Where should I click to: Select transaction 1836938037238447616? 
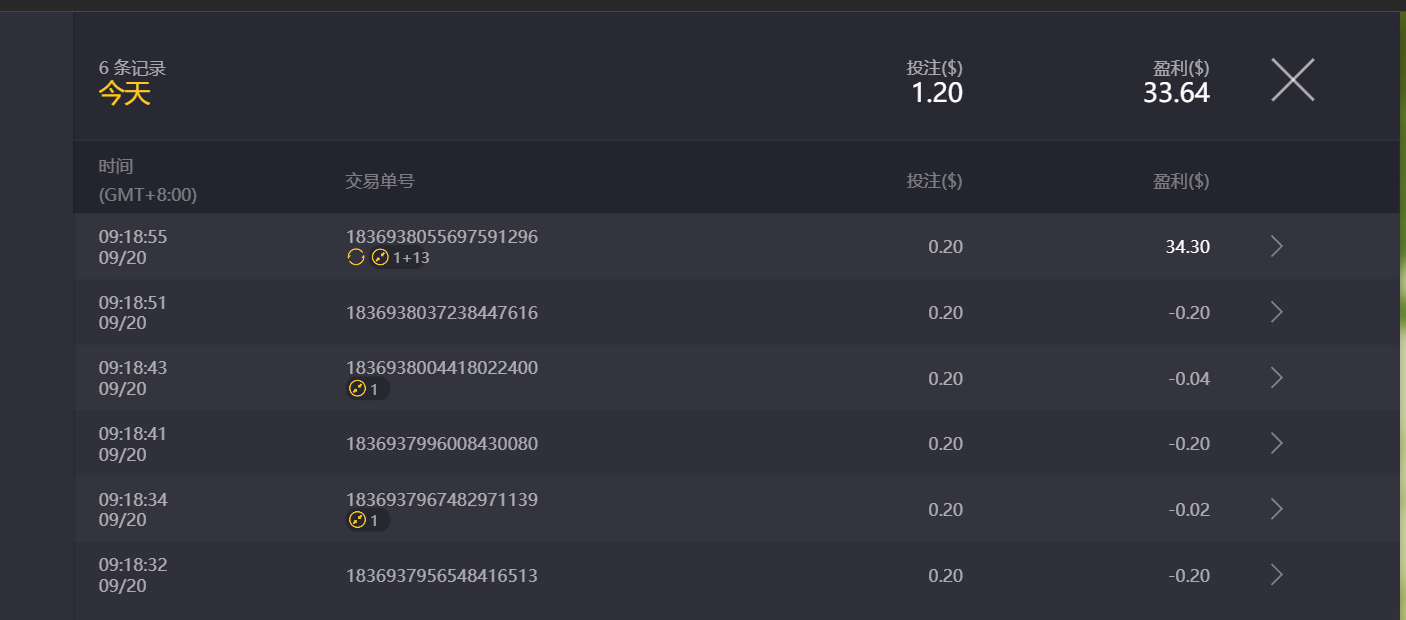(x=441, y=313)
